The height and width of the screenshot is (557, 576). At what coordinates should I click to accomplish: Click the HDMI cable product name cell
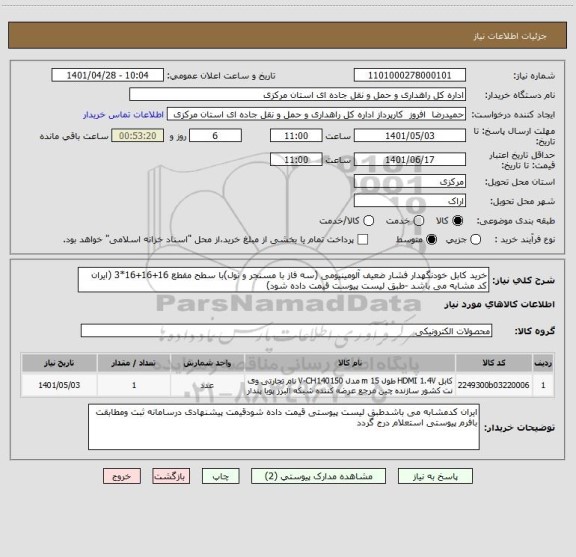pyautogui.click(x=350, y=385)
